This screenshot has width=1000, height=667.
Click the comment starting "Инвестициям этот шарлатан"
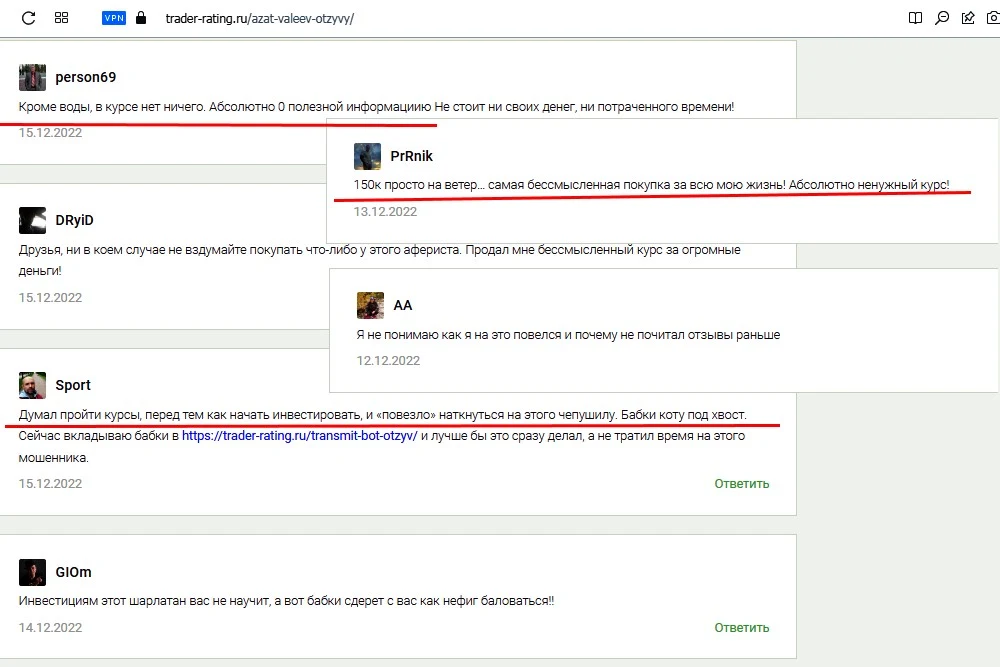click(286, 601)
